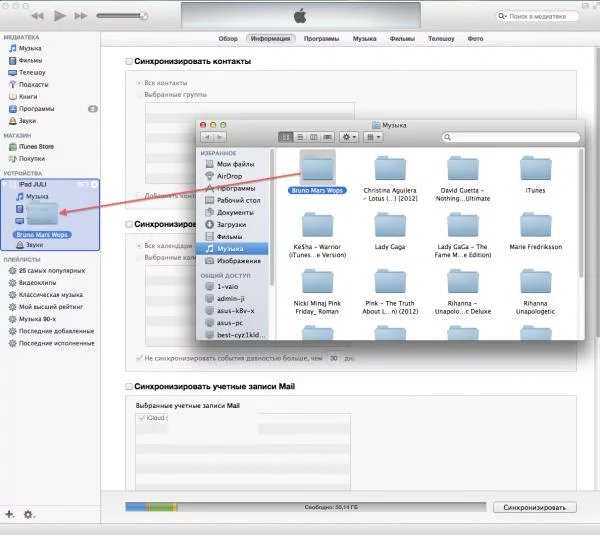The width and height of the screenshot is (600, 535).
Task: Select the iTunes folder in Finder
Action: [x=535, y=173]
